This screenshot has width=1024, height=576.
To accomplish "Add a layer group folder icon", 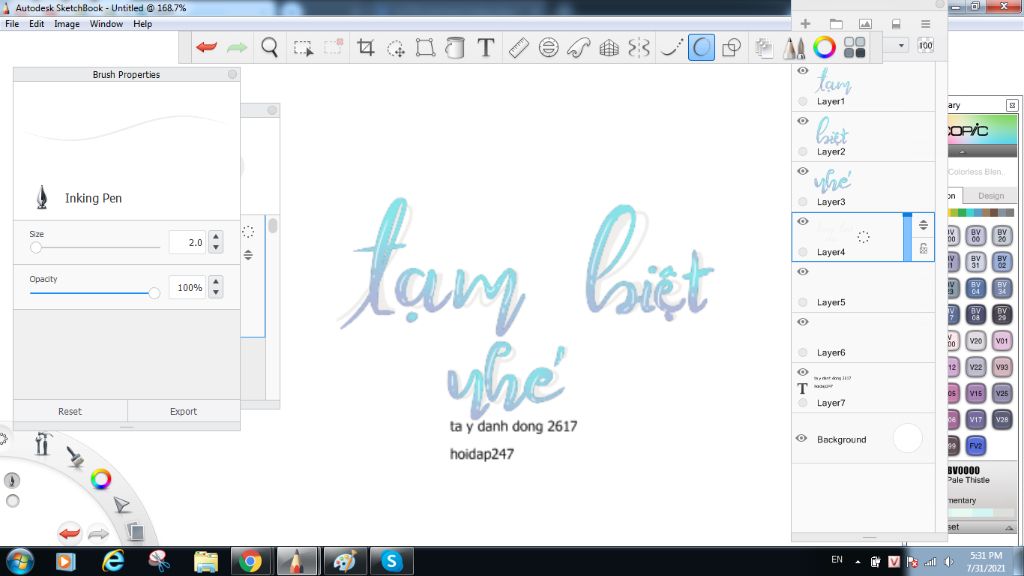I will pos(836,24).
